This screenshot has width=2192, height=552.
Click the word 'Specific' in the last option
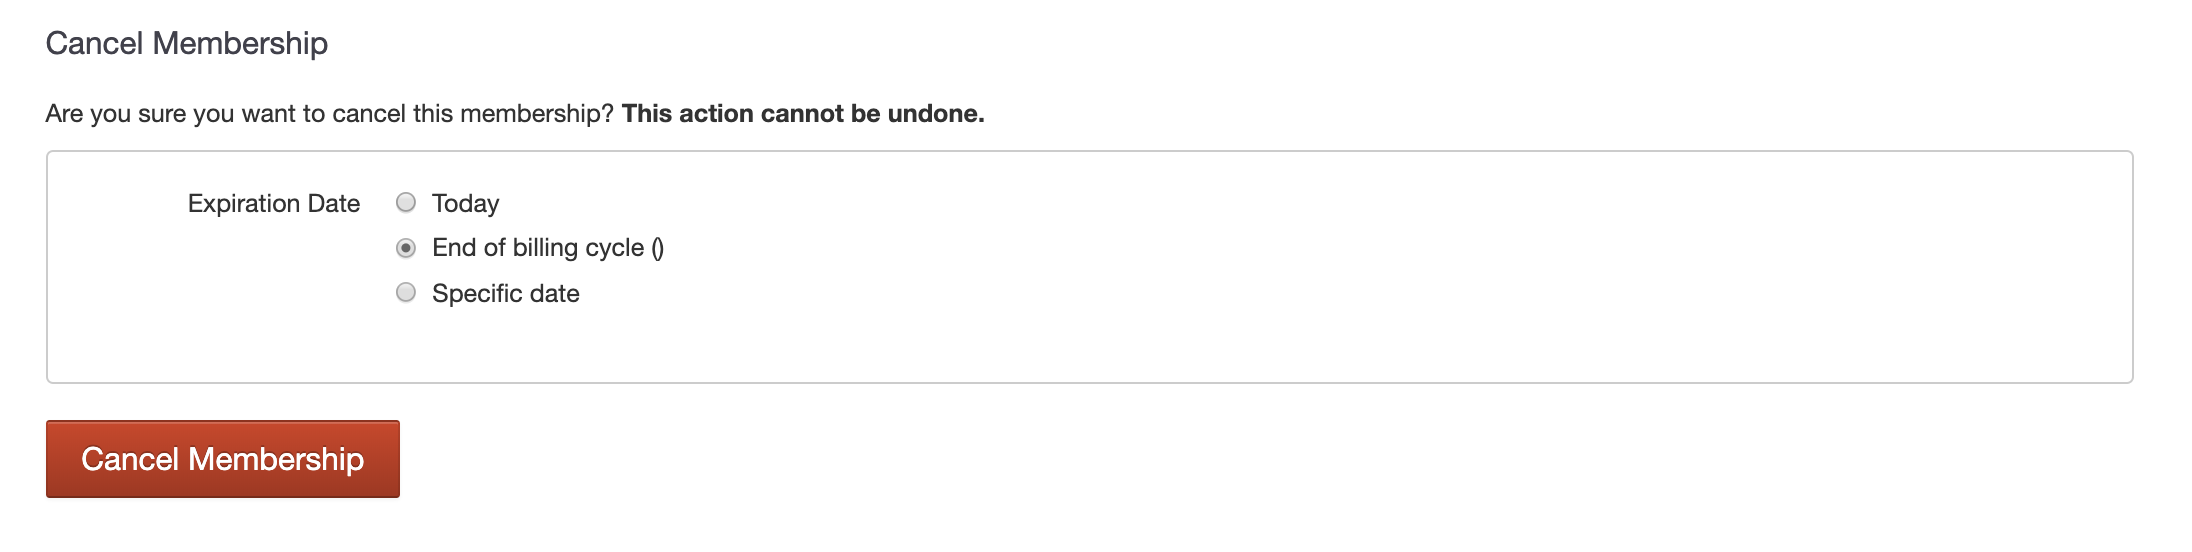click(475, 293)
